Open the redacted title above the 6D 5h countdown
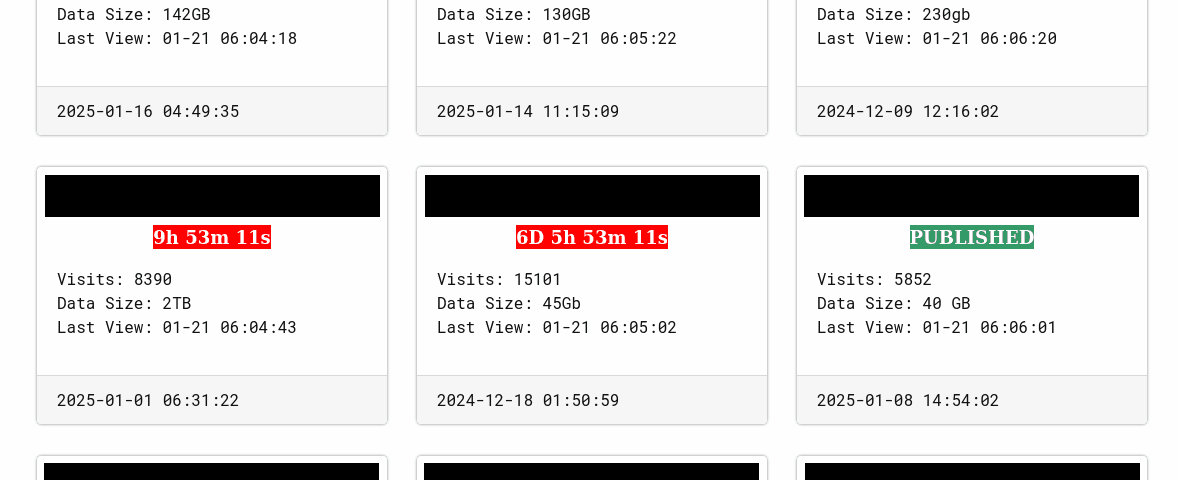 [x=592, y=196]
